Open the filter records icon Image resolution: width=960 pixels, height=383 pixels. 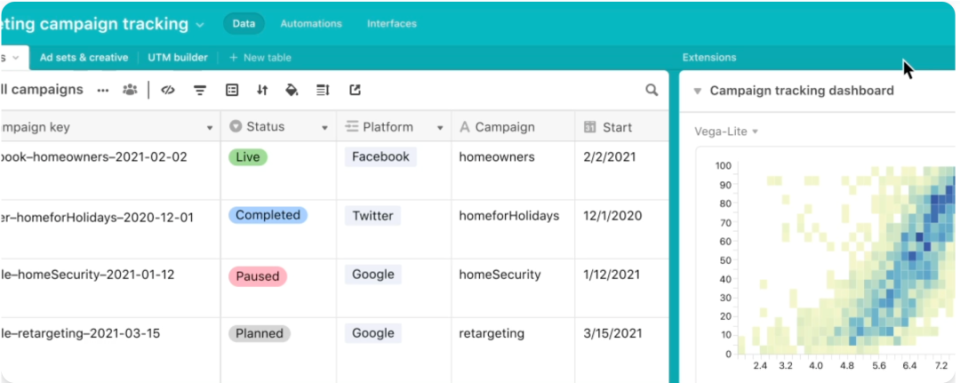(x=200, y=91)
